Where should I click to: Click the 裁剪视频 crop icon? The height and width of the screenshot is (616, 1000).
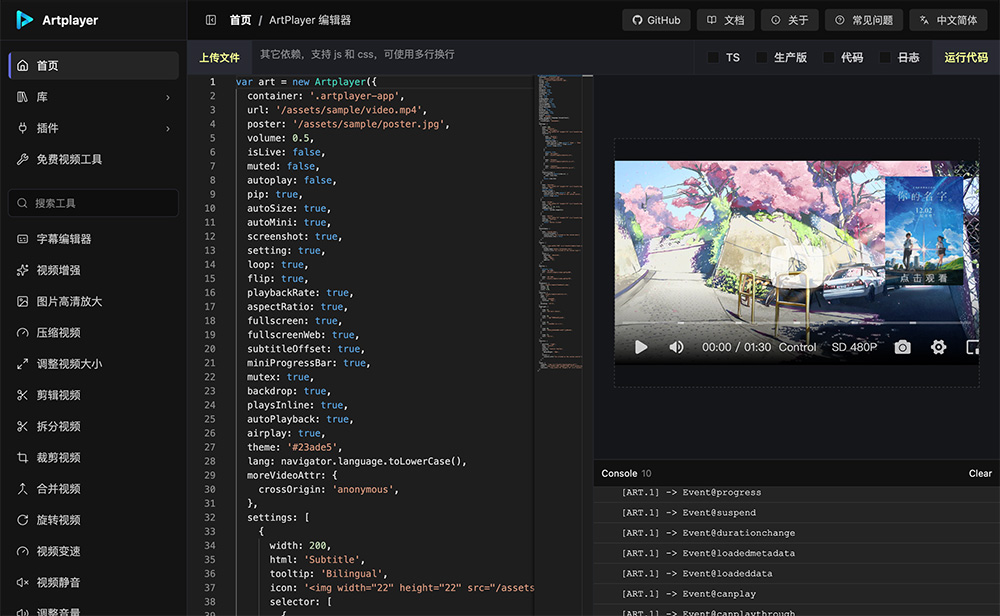(x=22, y=458)
